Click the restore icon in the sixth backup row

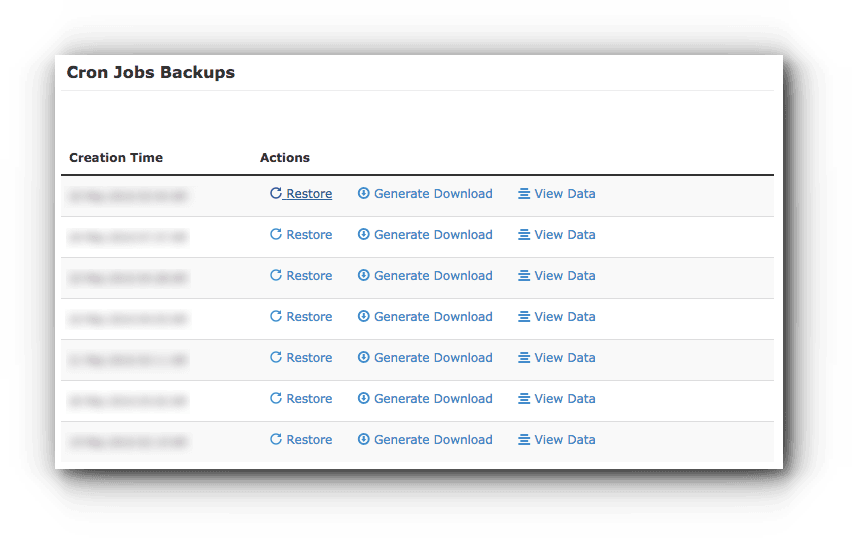[x=276, y=398]
